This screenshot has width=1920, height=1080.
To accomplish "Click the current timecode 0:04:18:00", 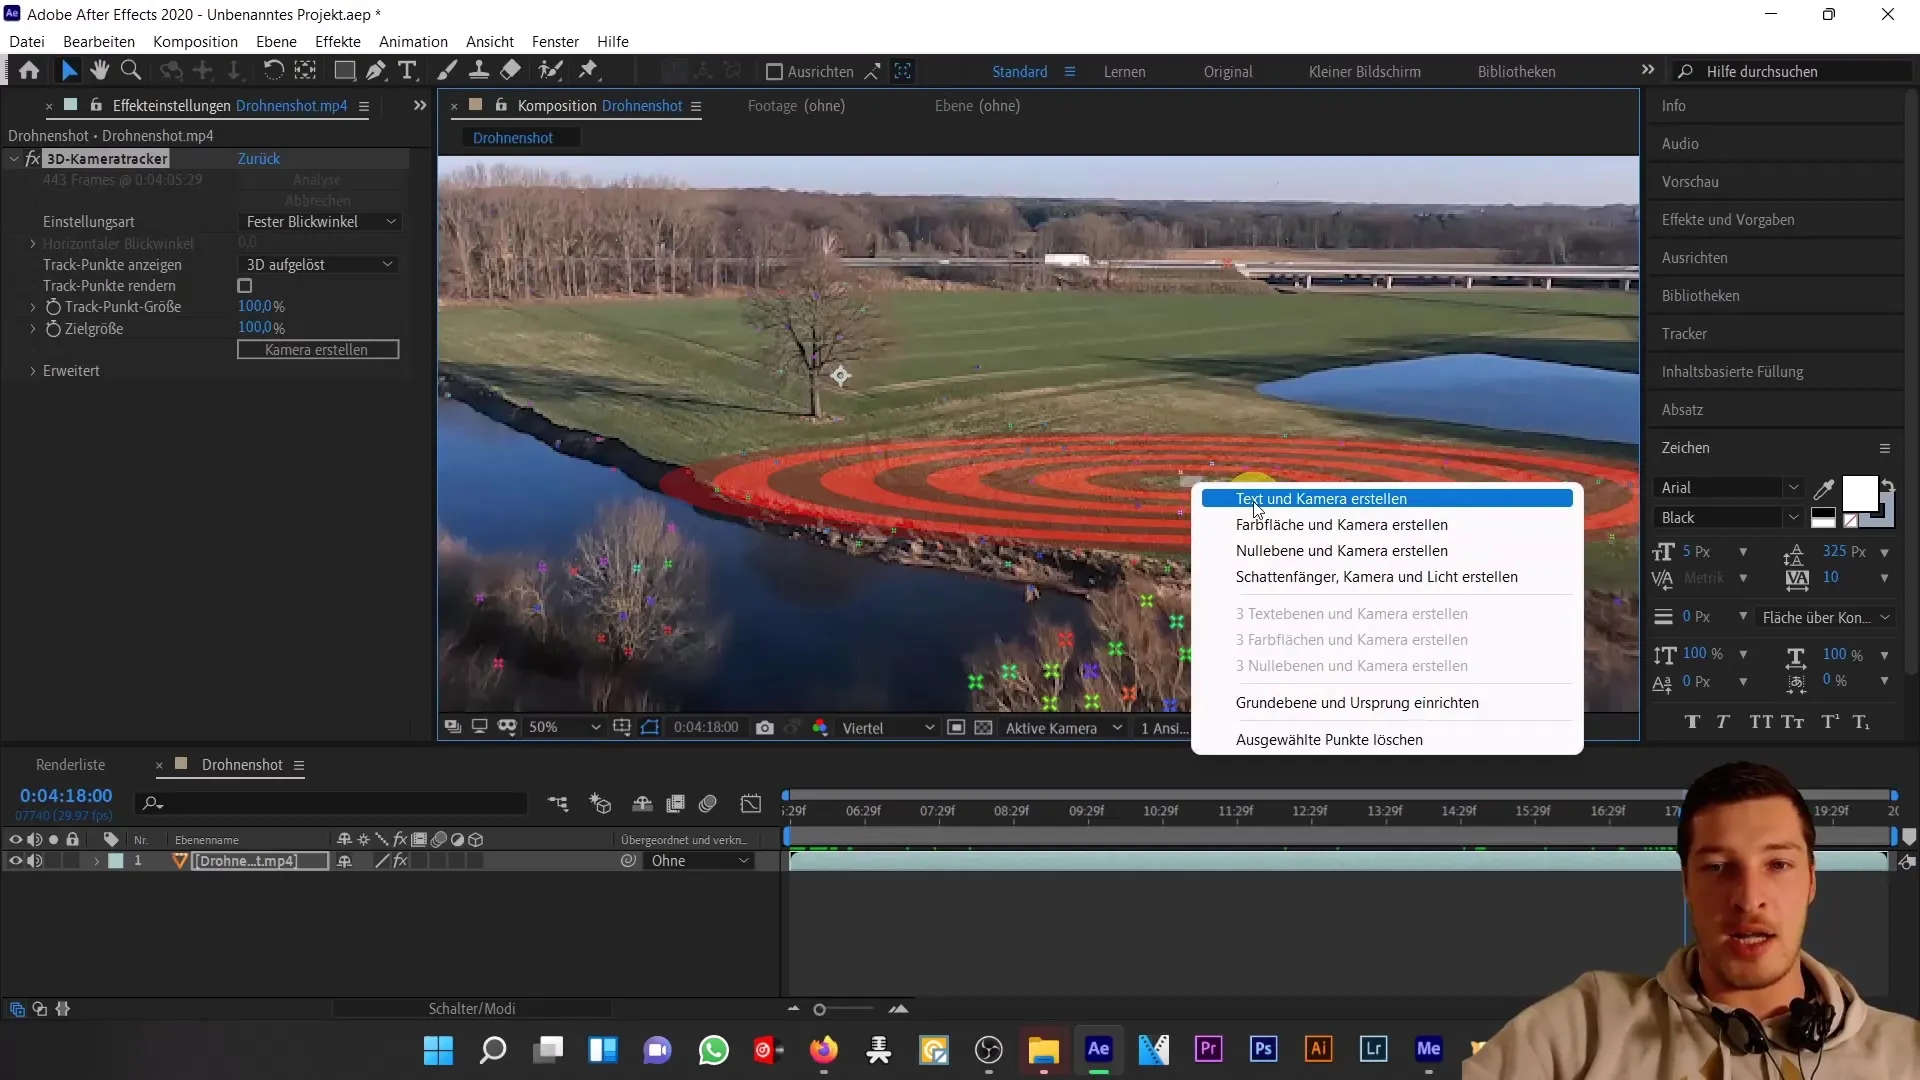I will pos(66,796).
